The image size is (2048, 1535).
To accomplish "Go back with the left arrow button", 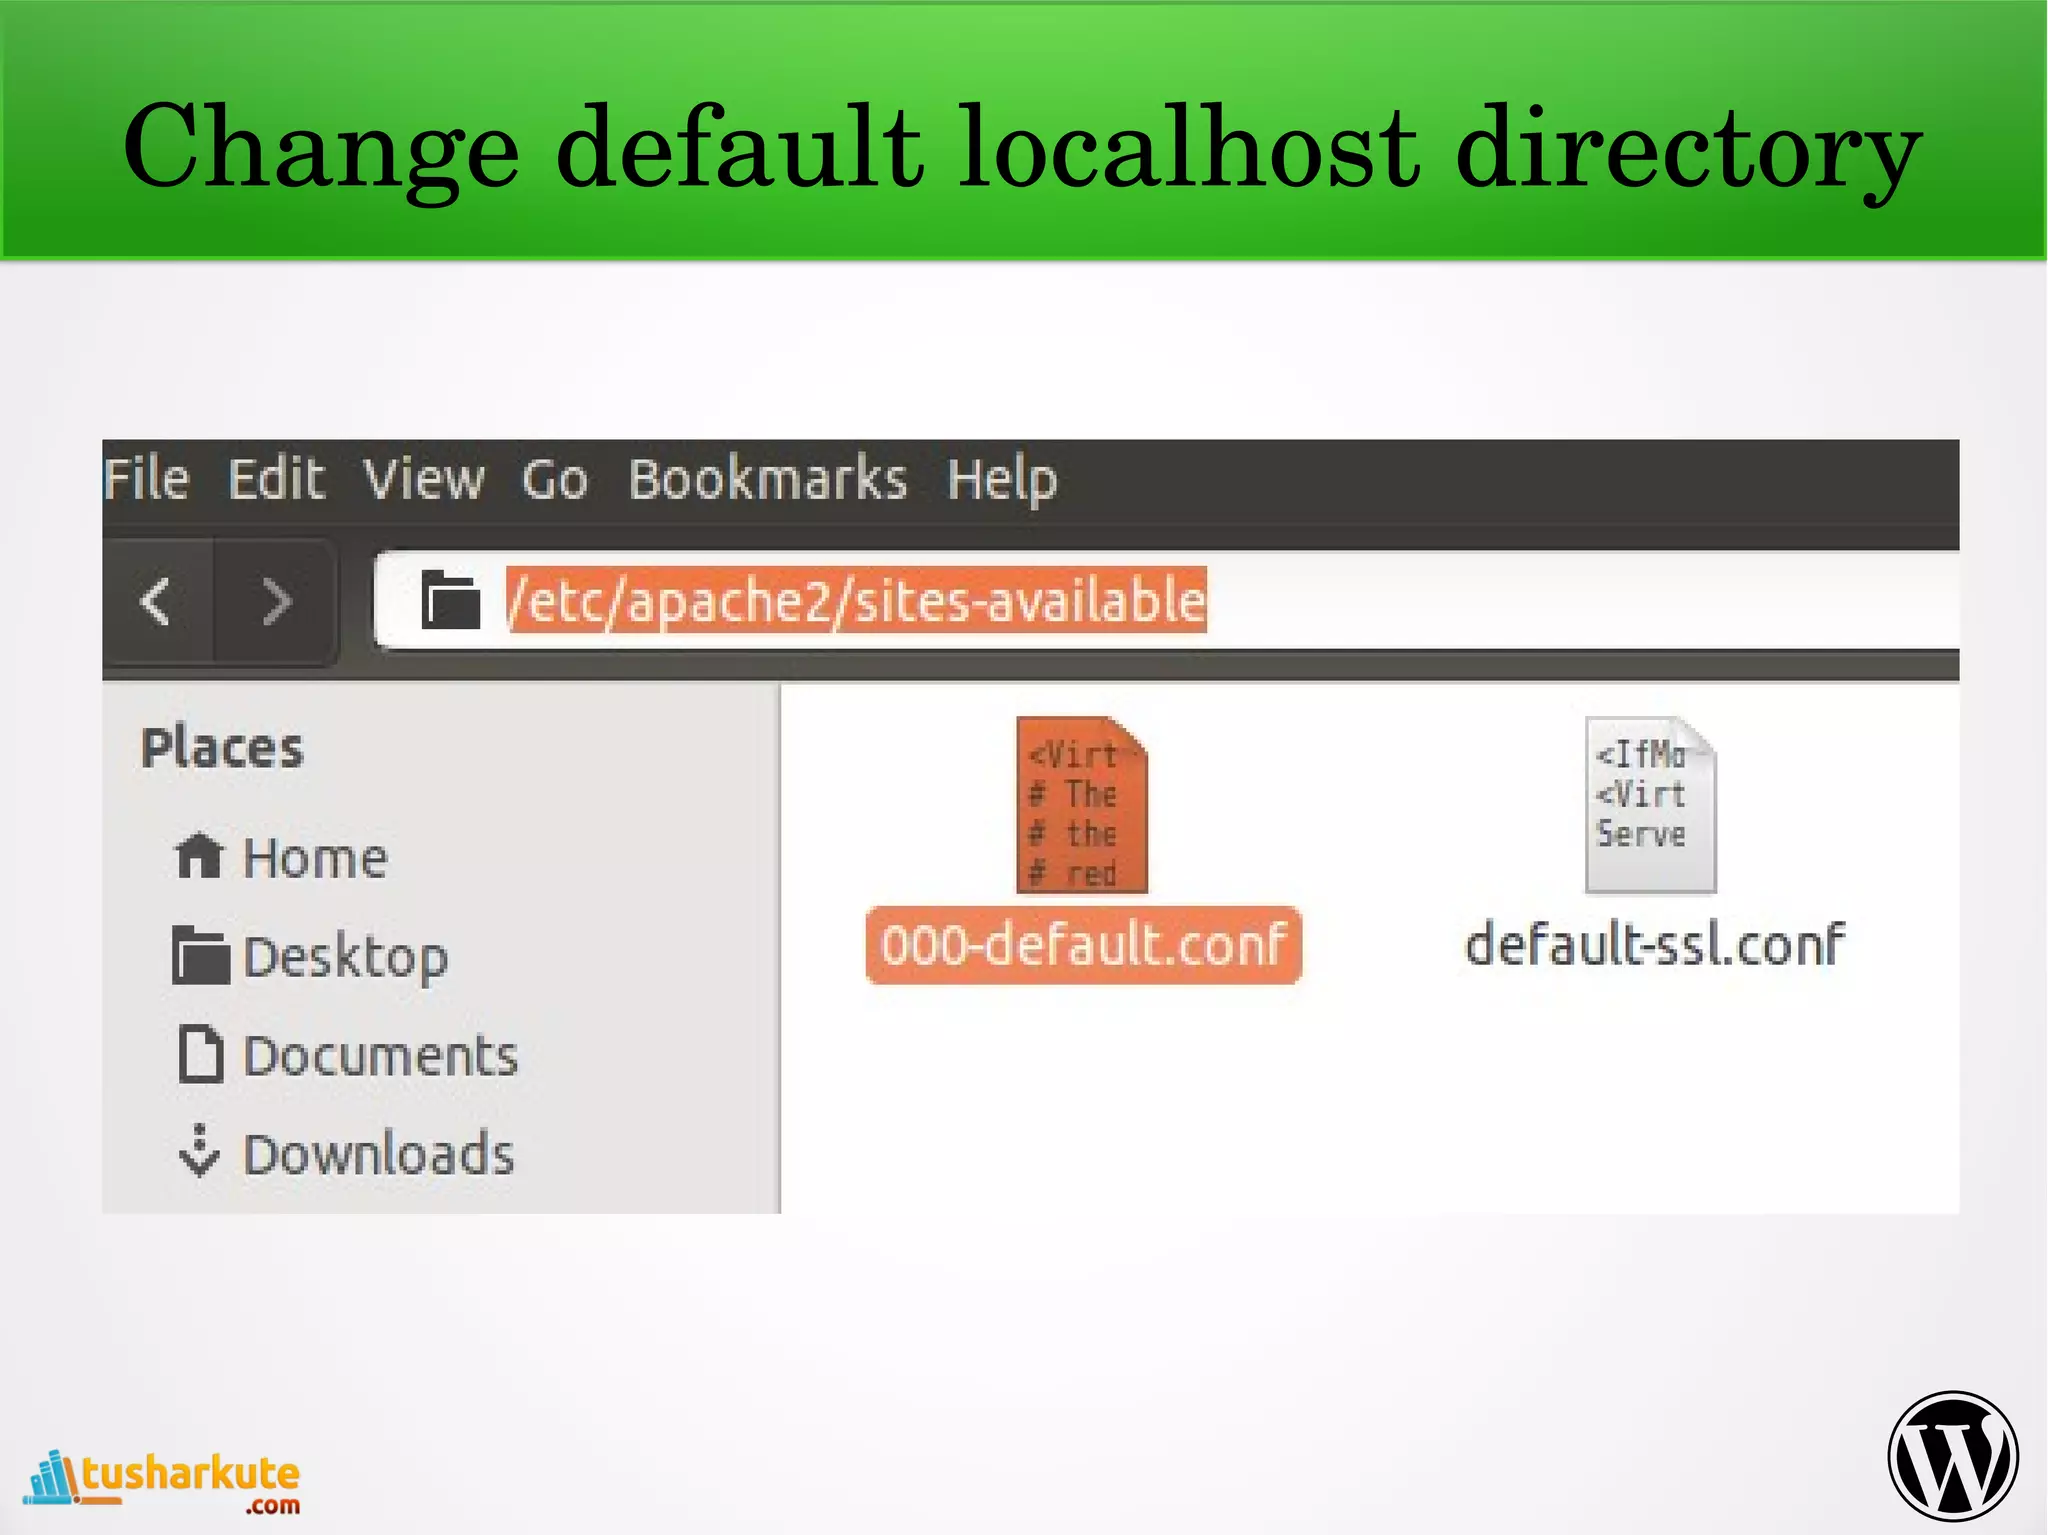I will 159,601.
